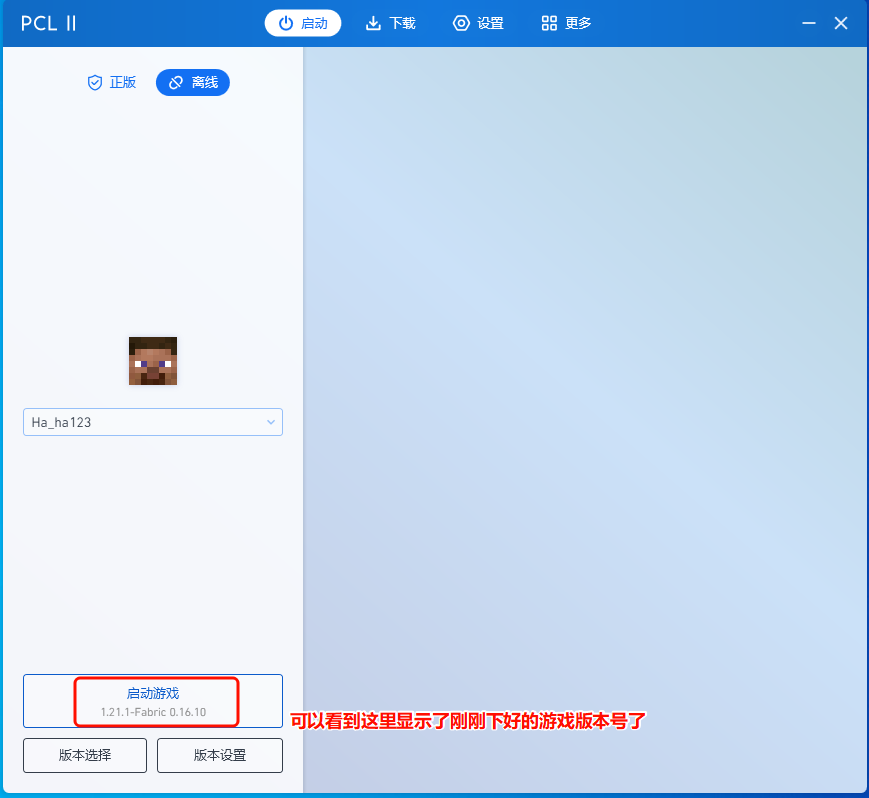Click the download arrow icon beside 下载
Screen dimensions: 869x798
374,23
